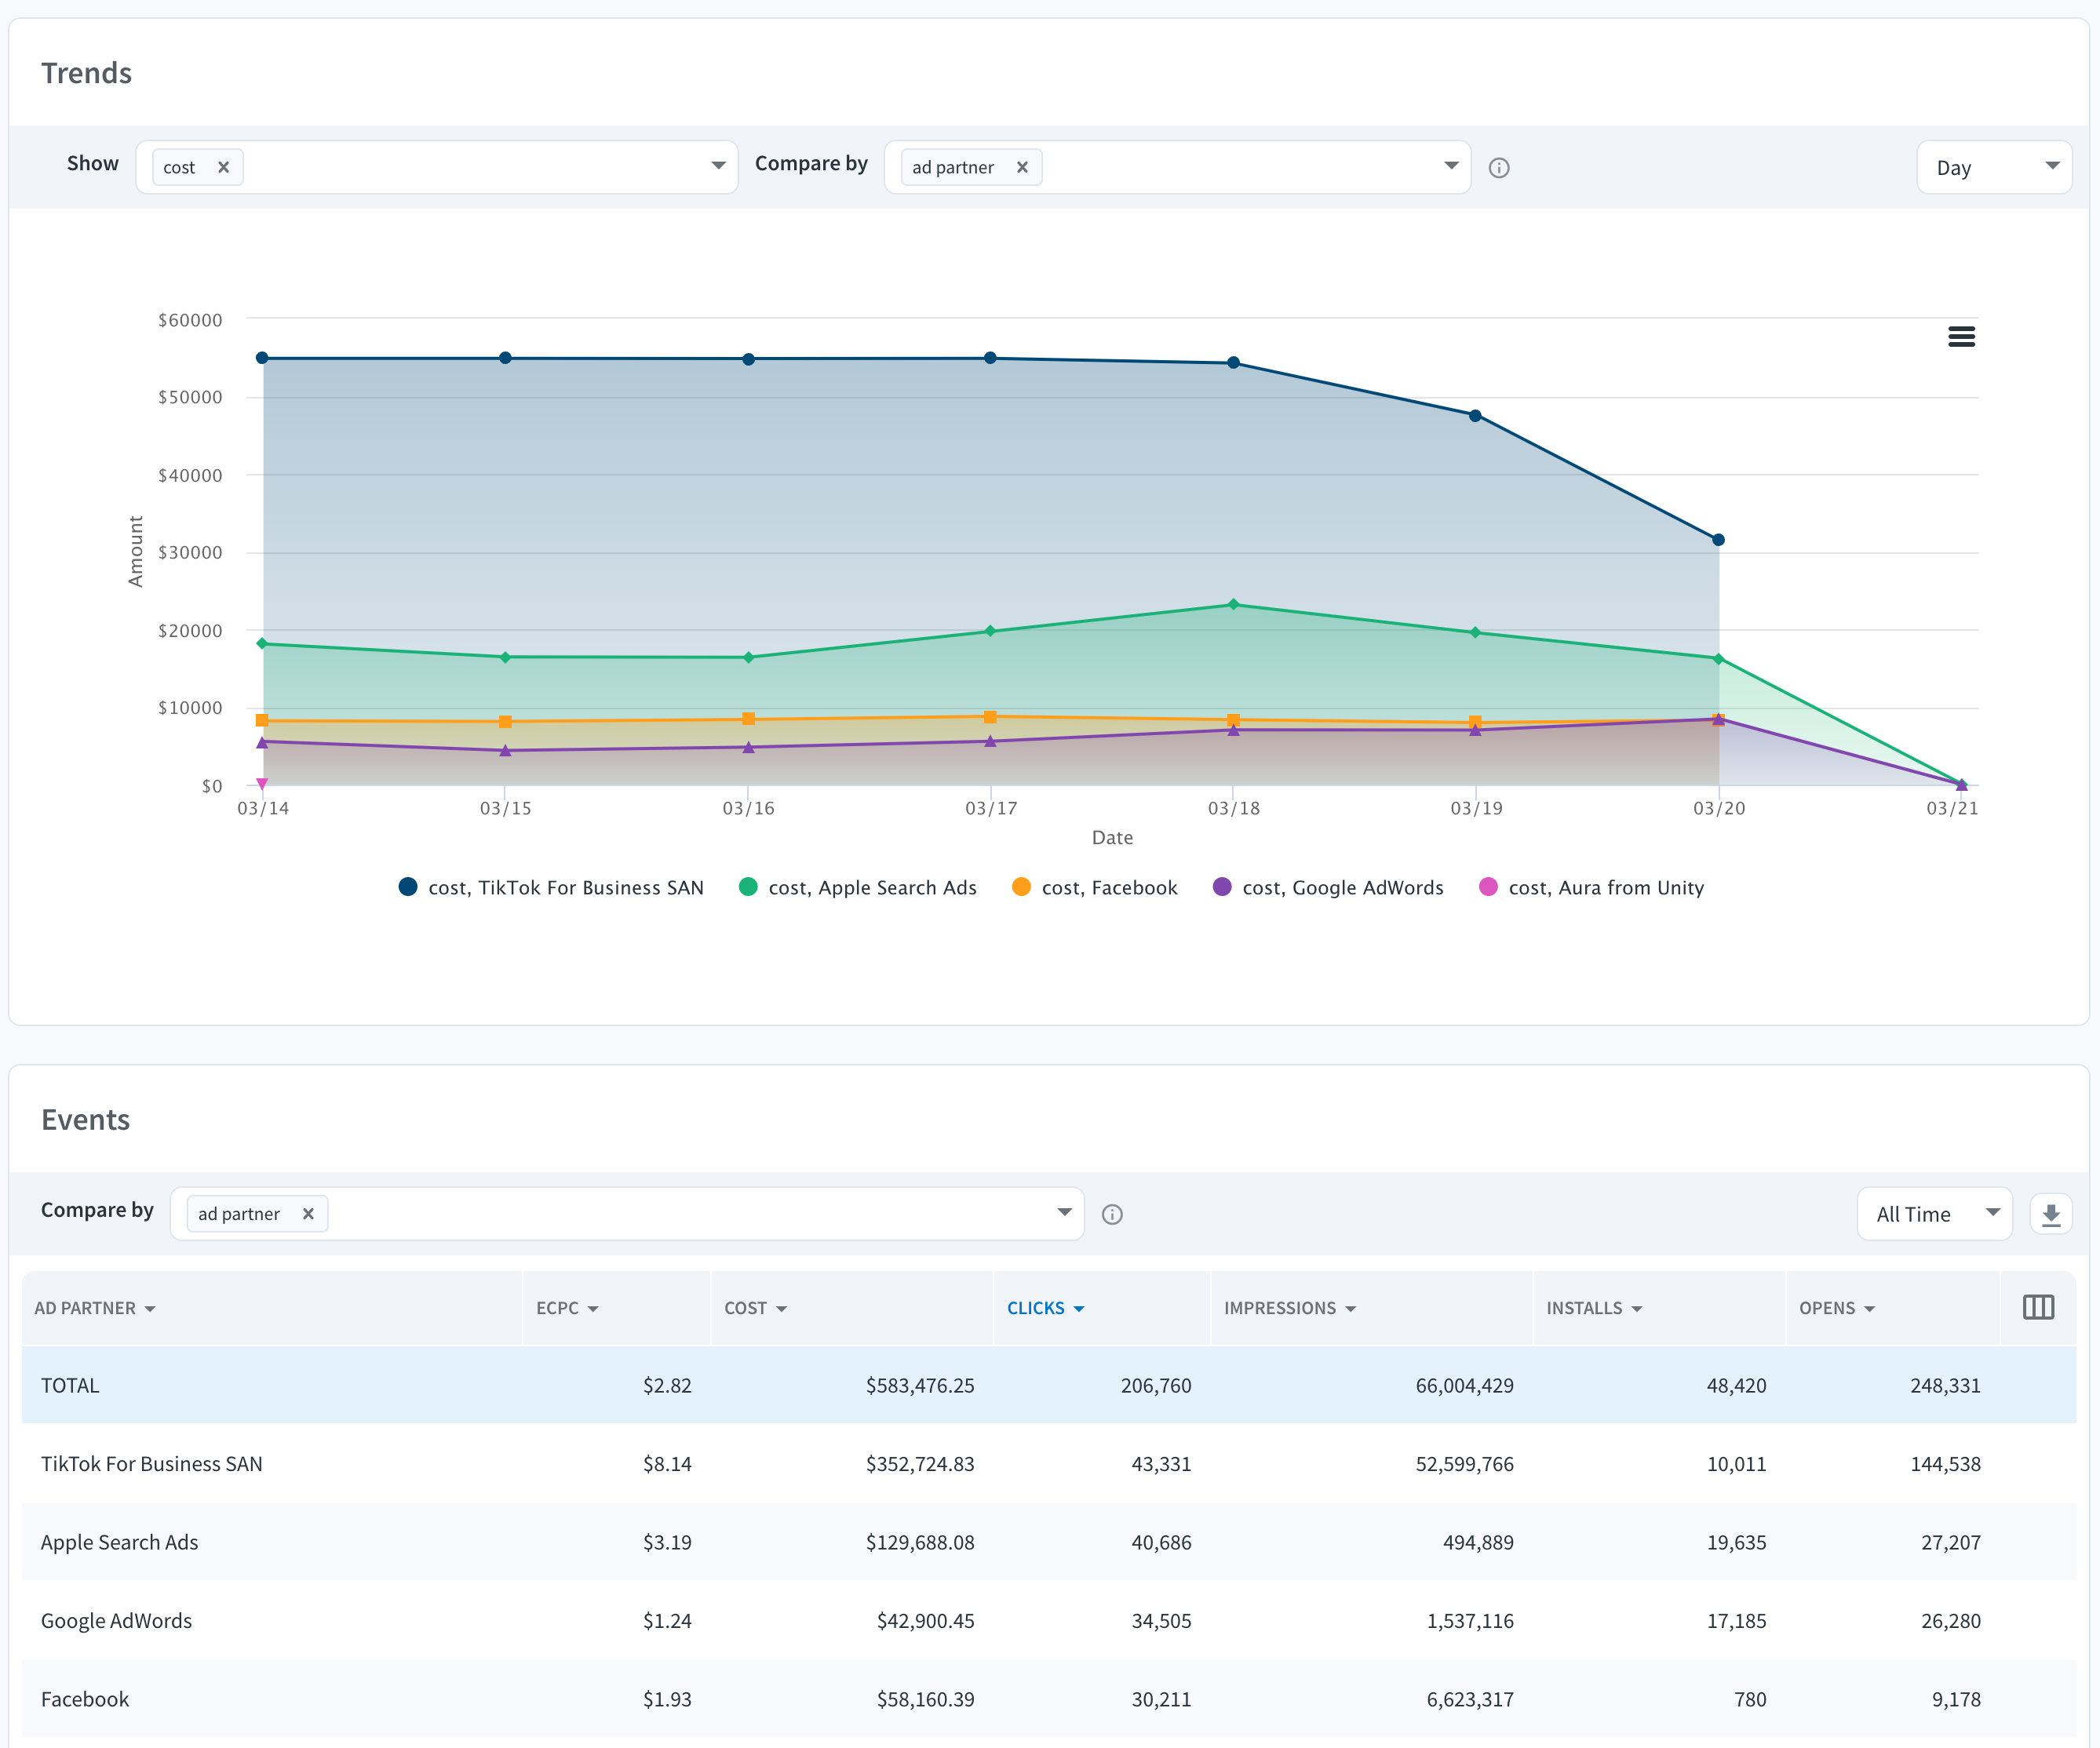Expand the Events Compare by dropdown

1064,1213
